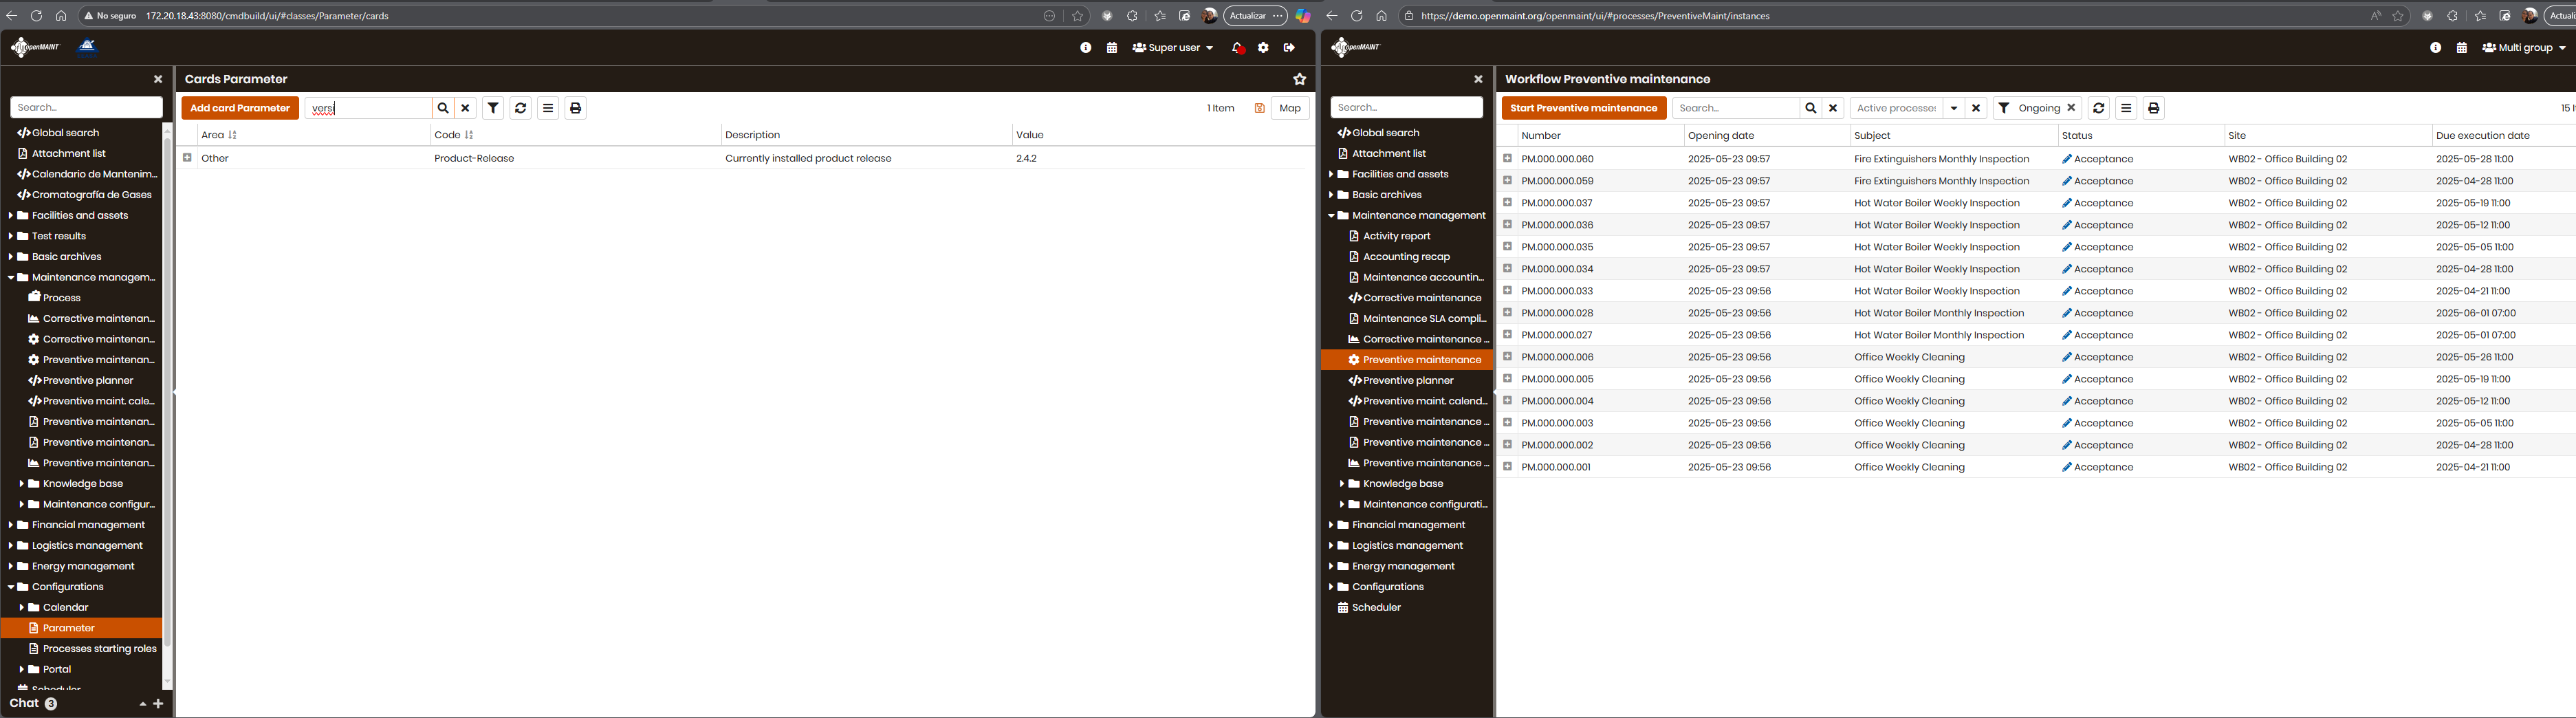Image resolution: width=2576 pixels, height=718 pixels.
Task: Open Processes starting roles in left navigation
Action: coord(99,649)
